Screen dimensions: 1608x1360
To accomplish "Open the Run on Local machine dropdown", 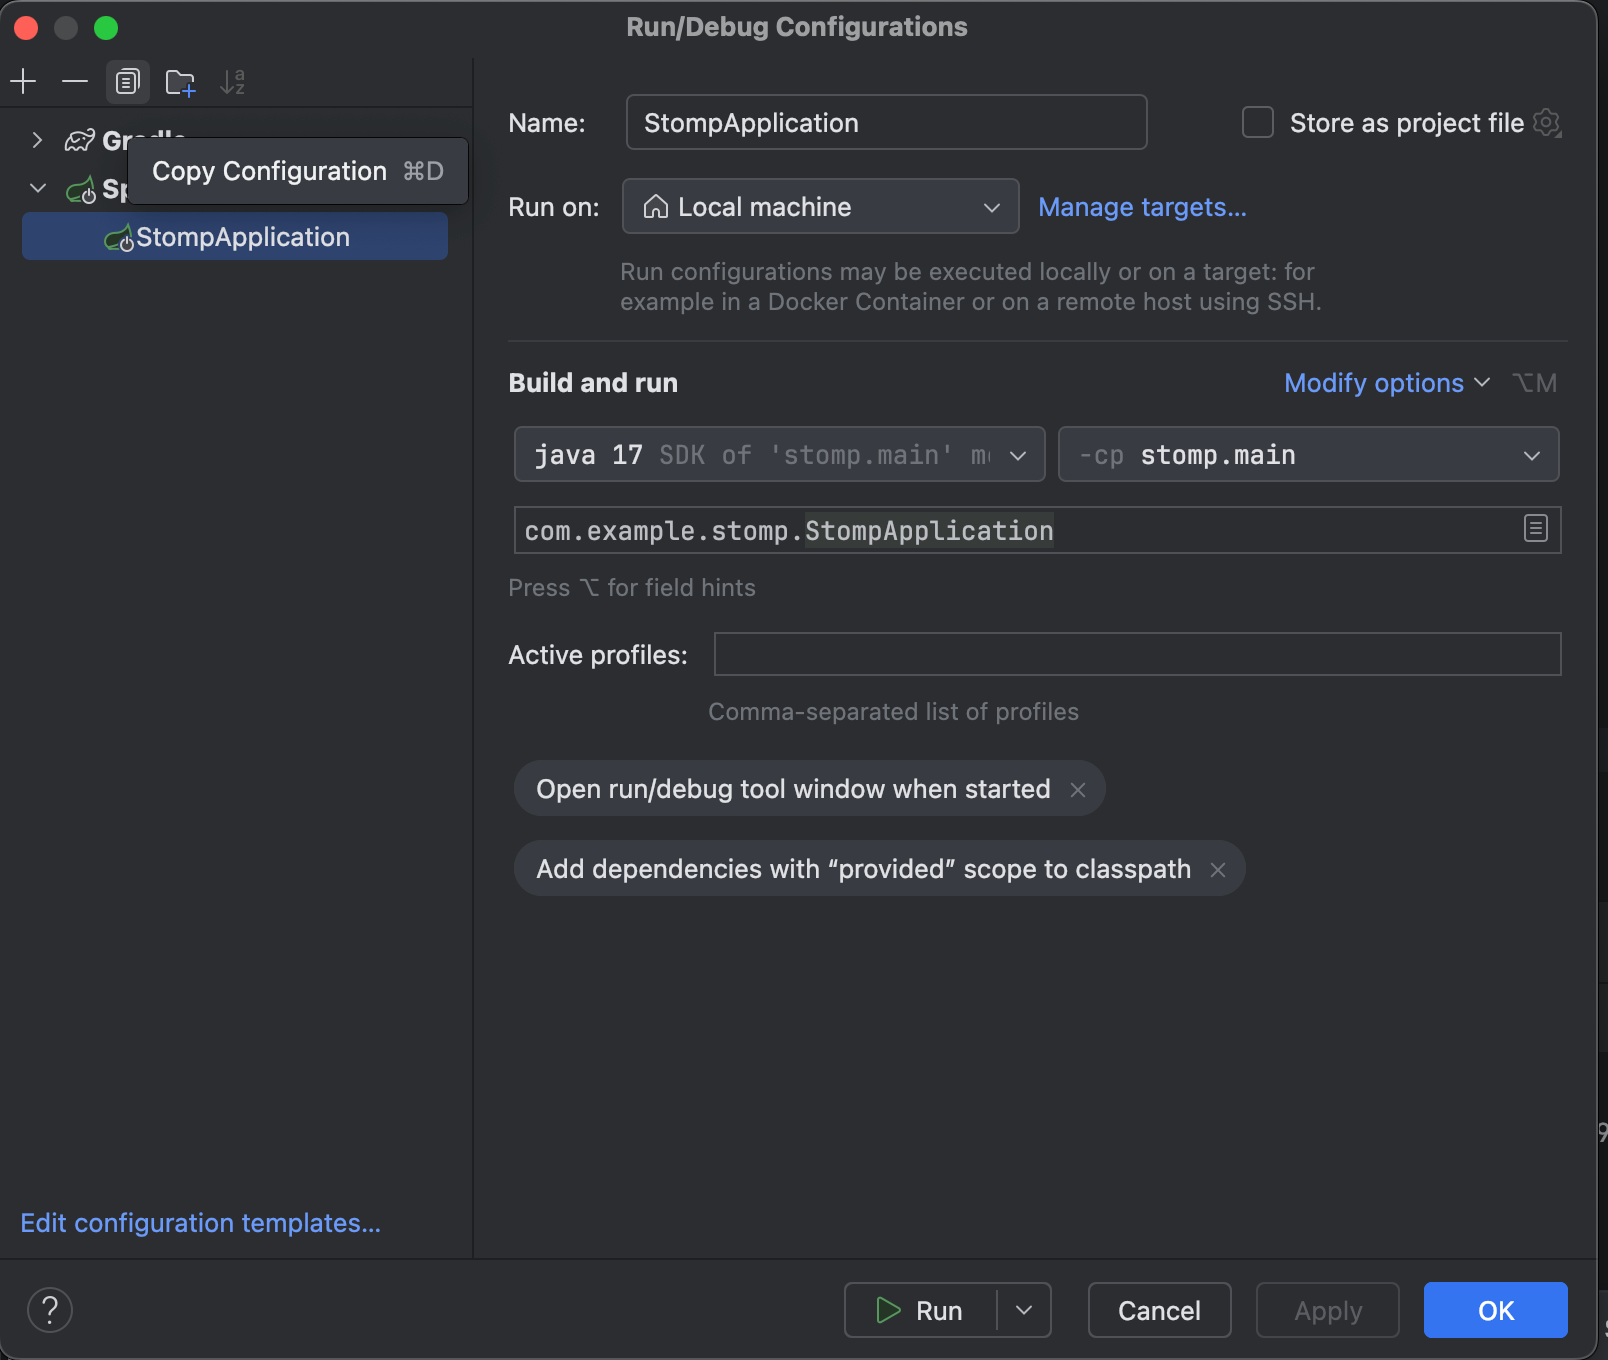I will click(820, 207).
